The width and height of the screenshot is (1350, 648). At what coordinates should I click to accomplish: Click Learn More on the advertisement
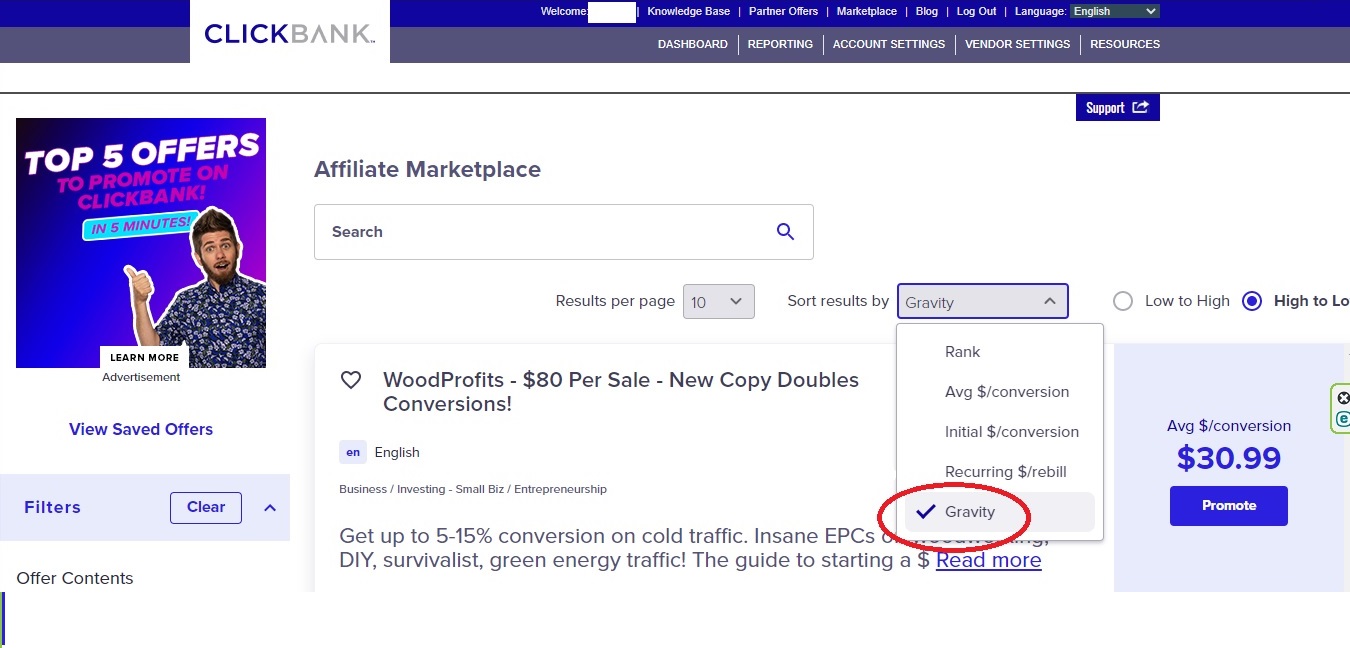click(145, 358)
